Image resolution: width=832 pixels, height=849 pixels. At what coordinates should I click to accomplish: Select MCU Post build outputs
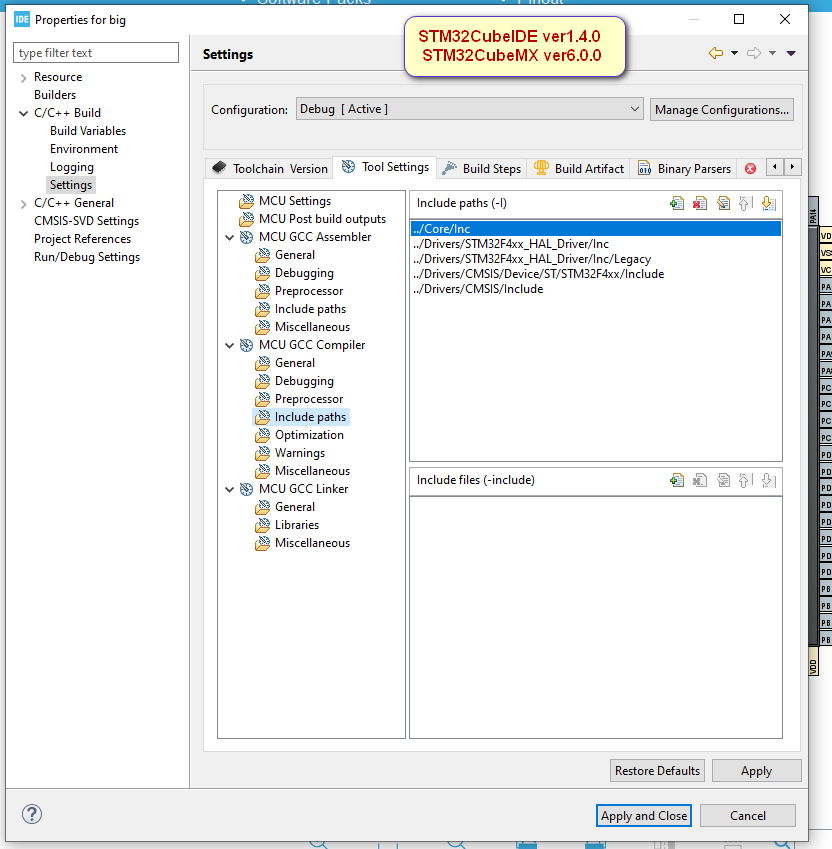click(322, 219)
